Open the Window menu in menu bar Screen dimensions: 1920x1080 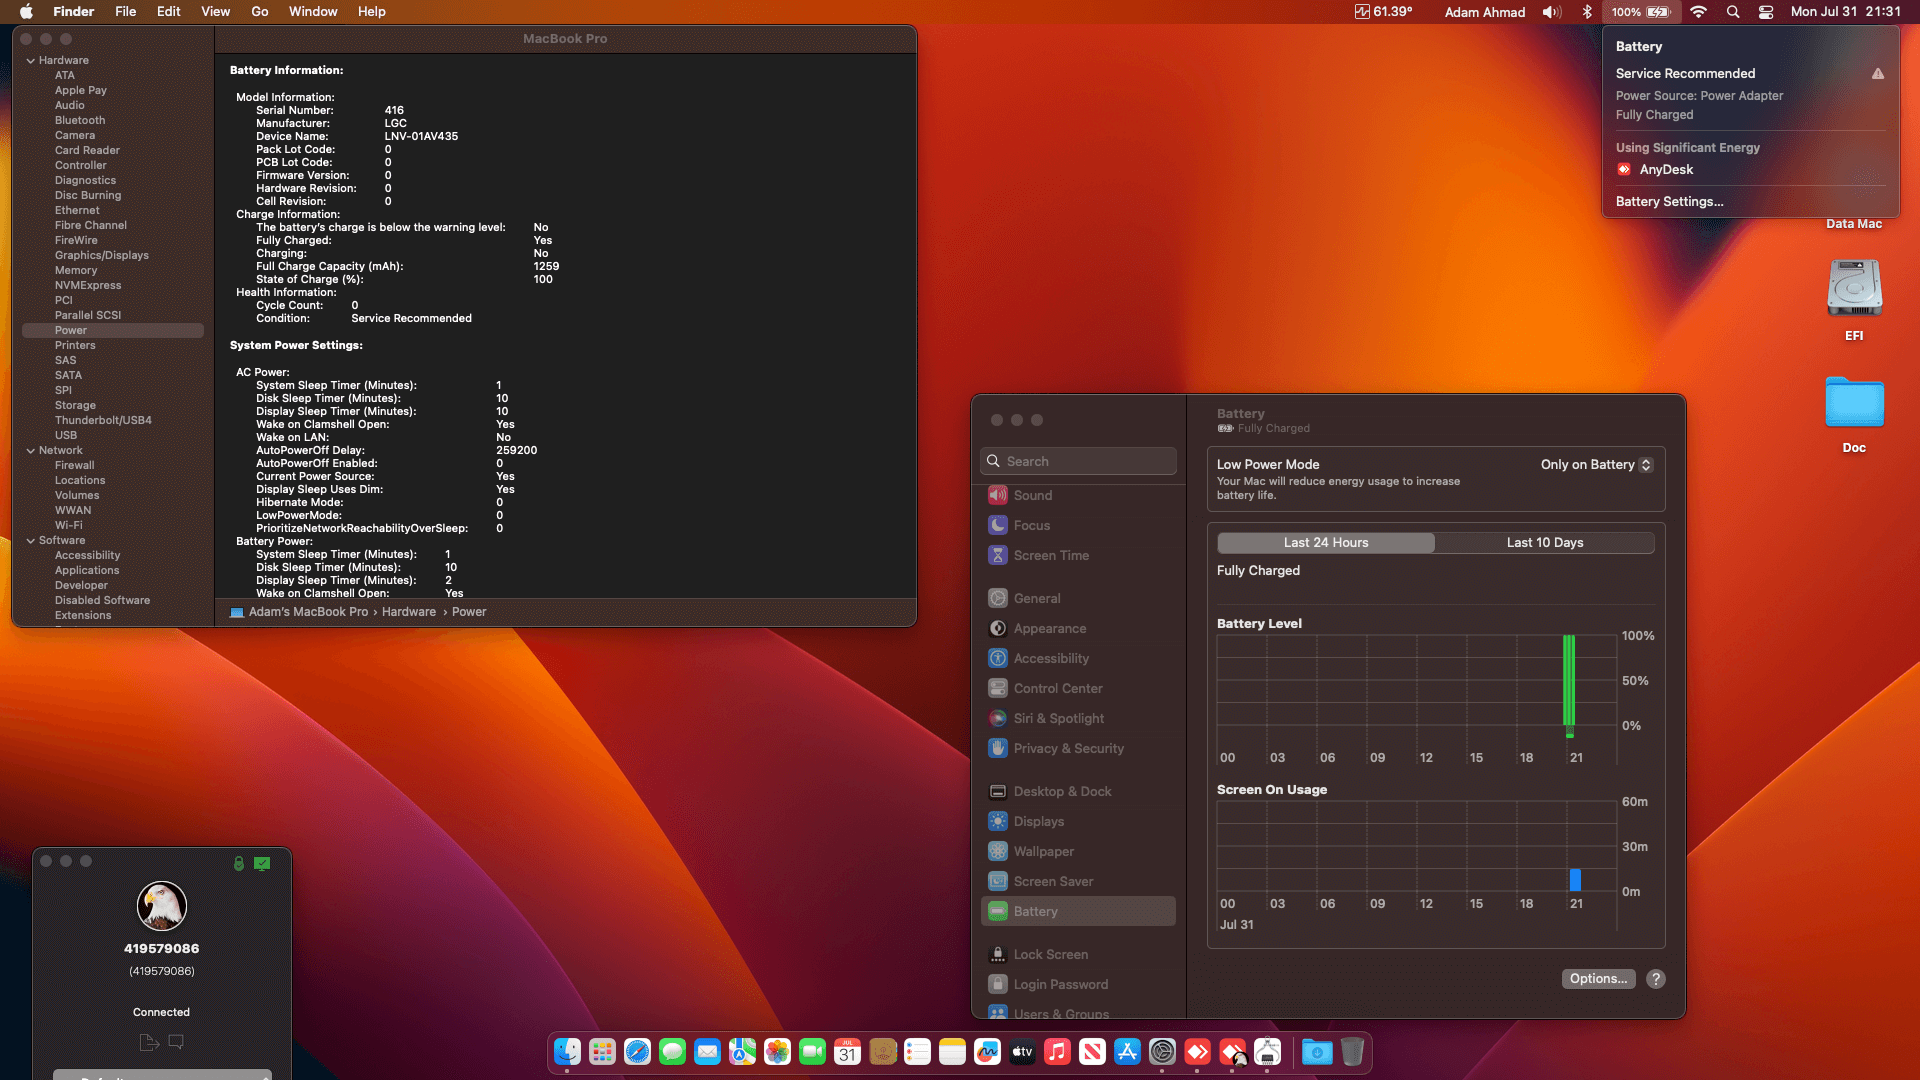coord(313,12)
